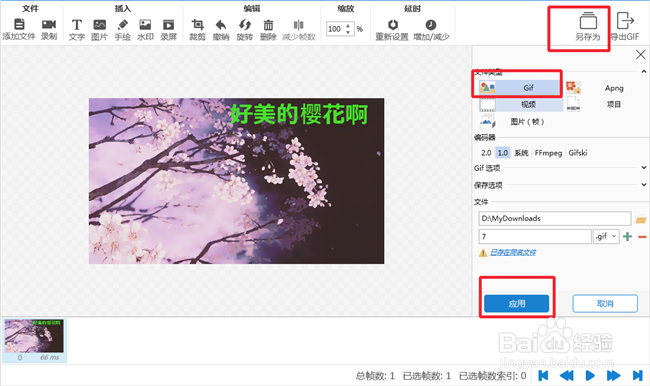Open the 增加/减少 delay clock icon
Image resolution: width=650 pixels, height=386 pixels.
click(431, 24)
